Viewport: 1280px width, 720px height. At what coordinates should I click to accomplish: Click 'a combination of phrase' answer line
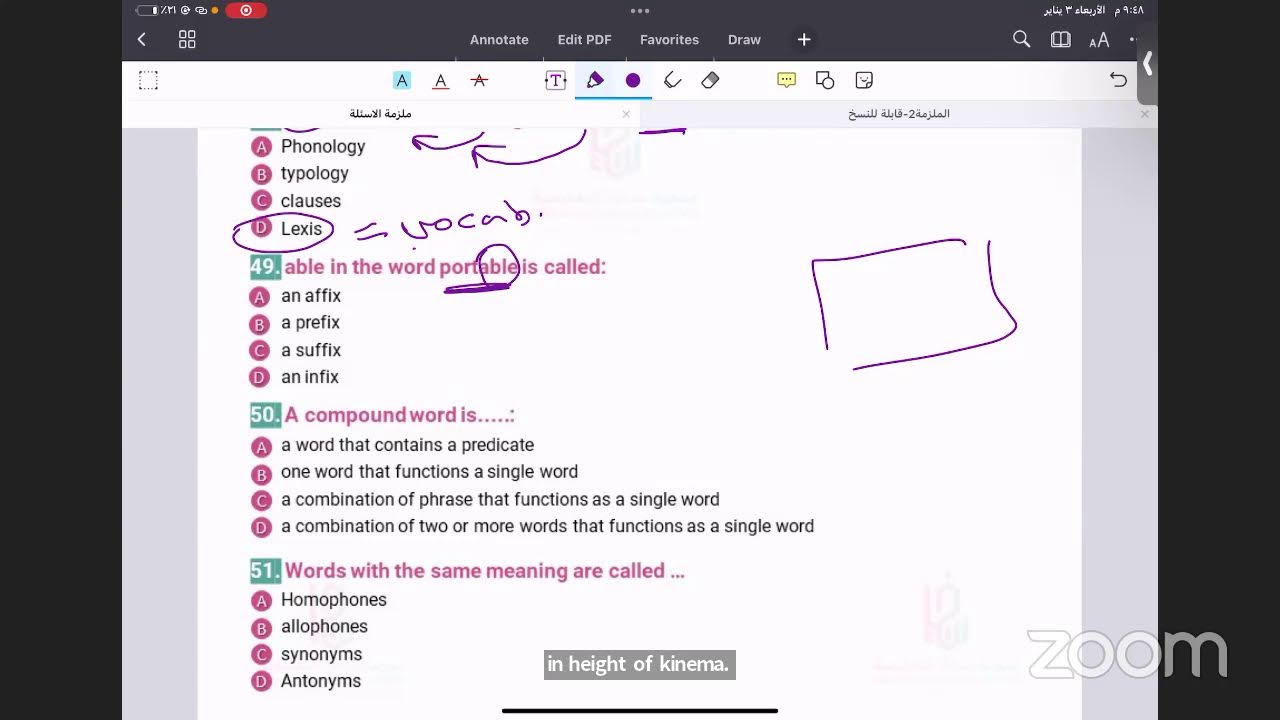click(x=500, y=499)
